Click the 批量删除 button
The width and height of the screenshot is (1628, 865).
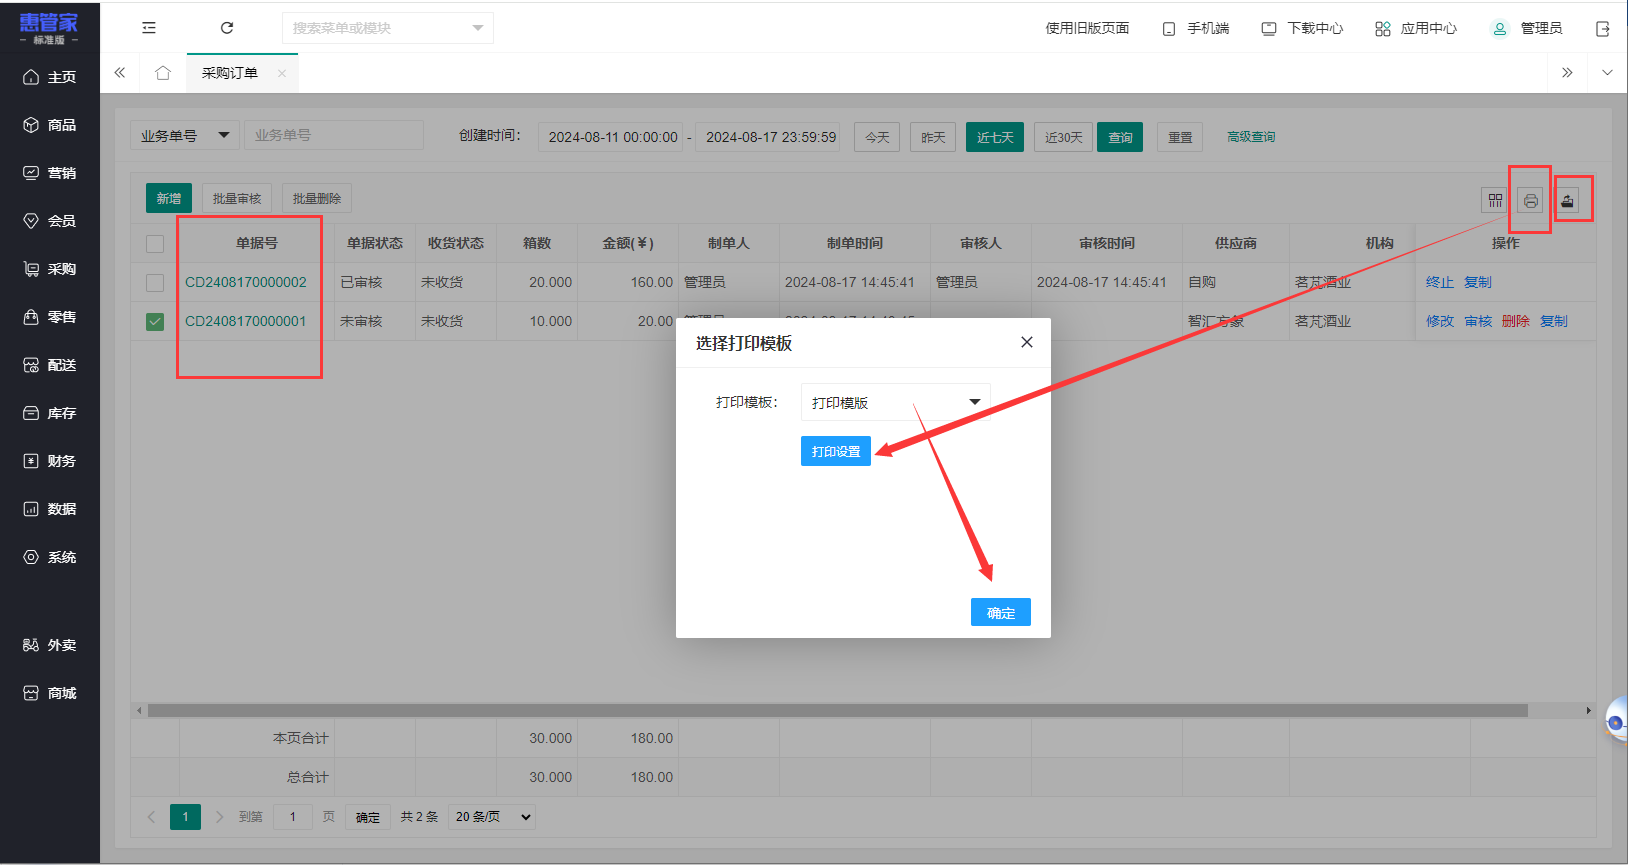point(317,198)
